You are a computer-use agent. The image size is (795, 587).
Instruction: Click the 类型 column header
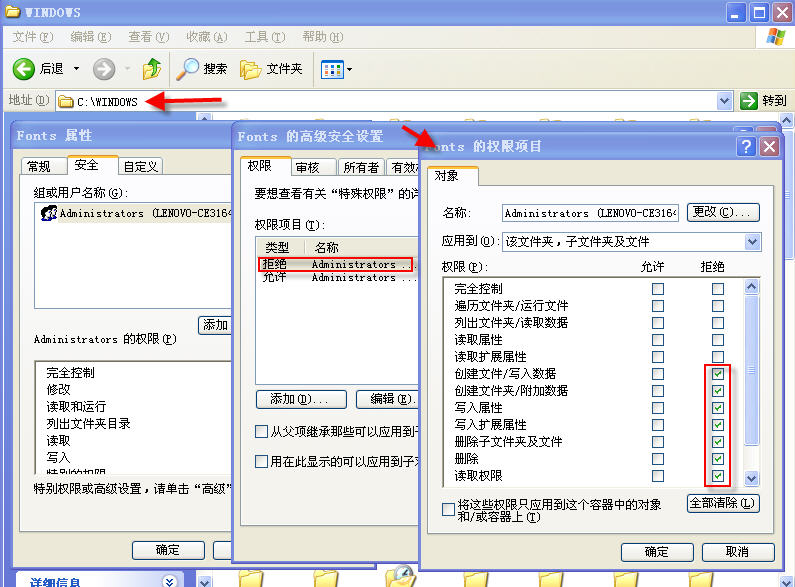click(x=280, y=248)
